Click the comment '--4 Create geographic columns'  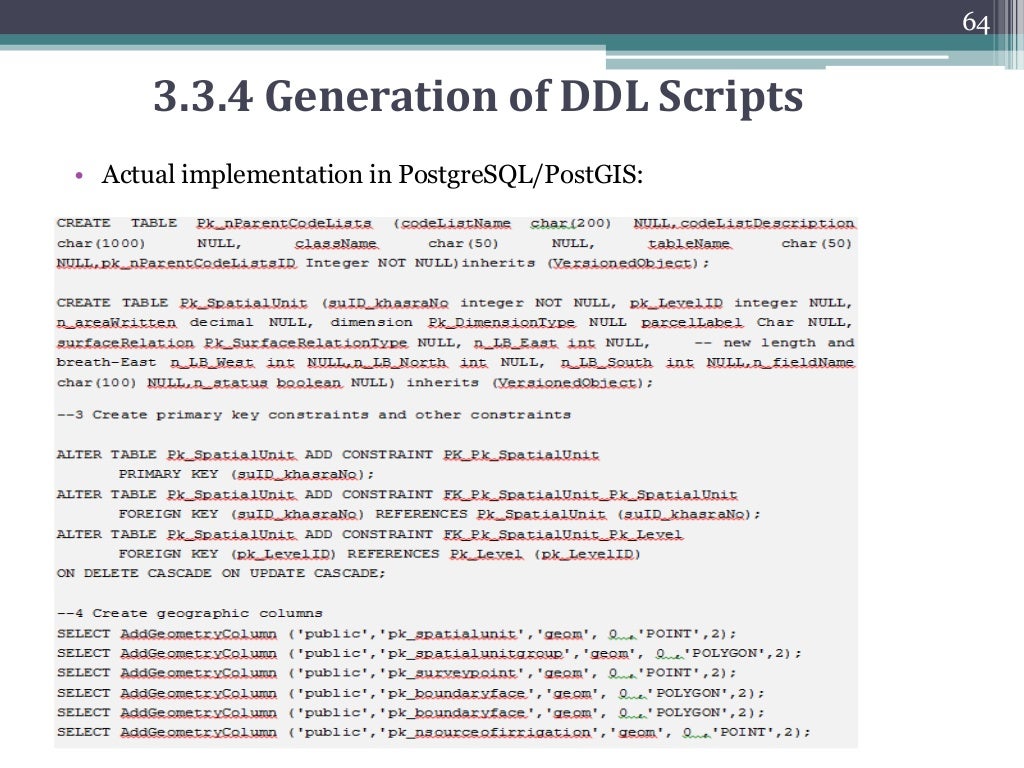(x=189, y=613)
